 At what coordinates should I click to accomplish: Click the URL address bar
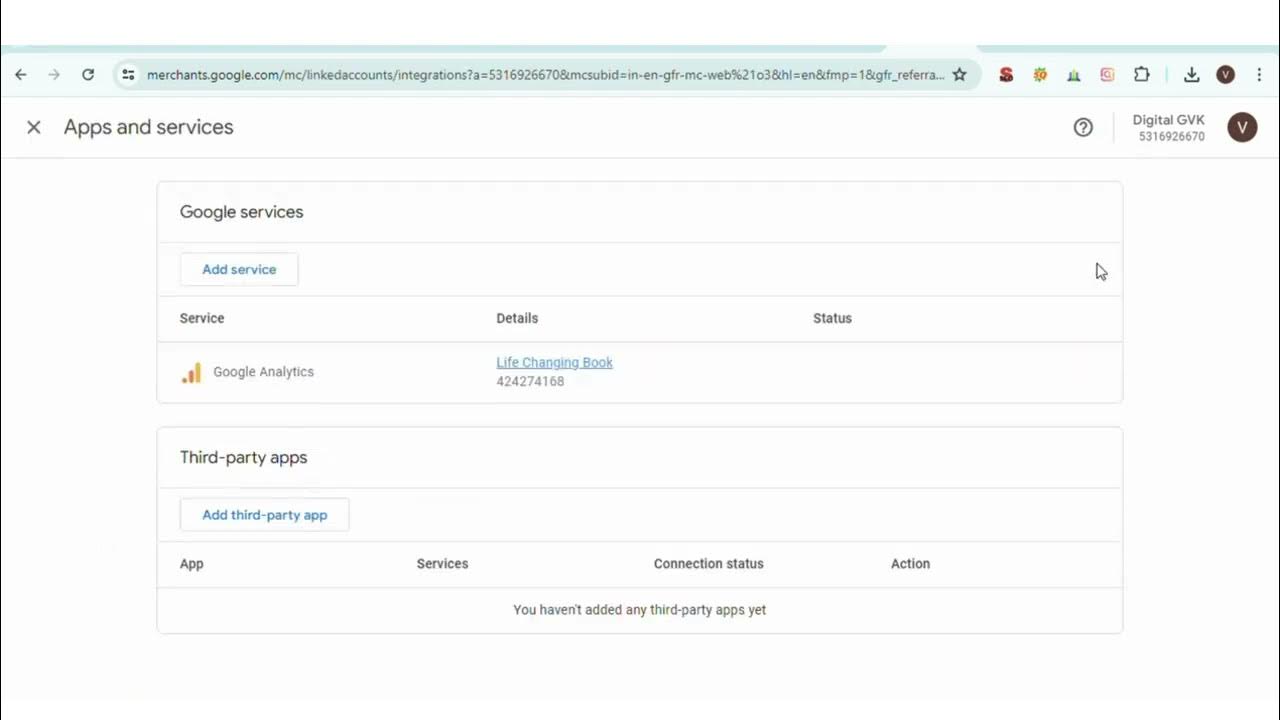[x=545, y=75]
